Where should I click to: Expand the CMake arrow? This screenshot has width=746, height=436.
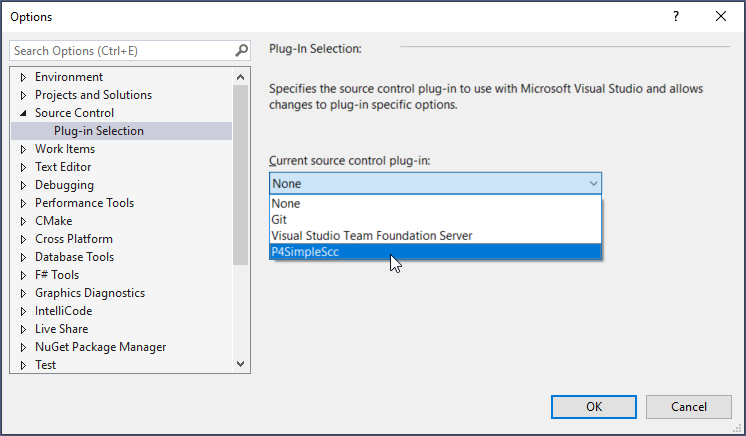(x=23, y=221)
